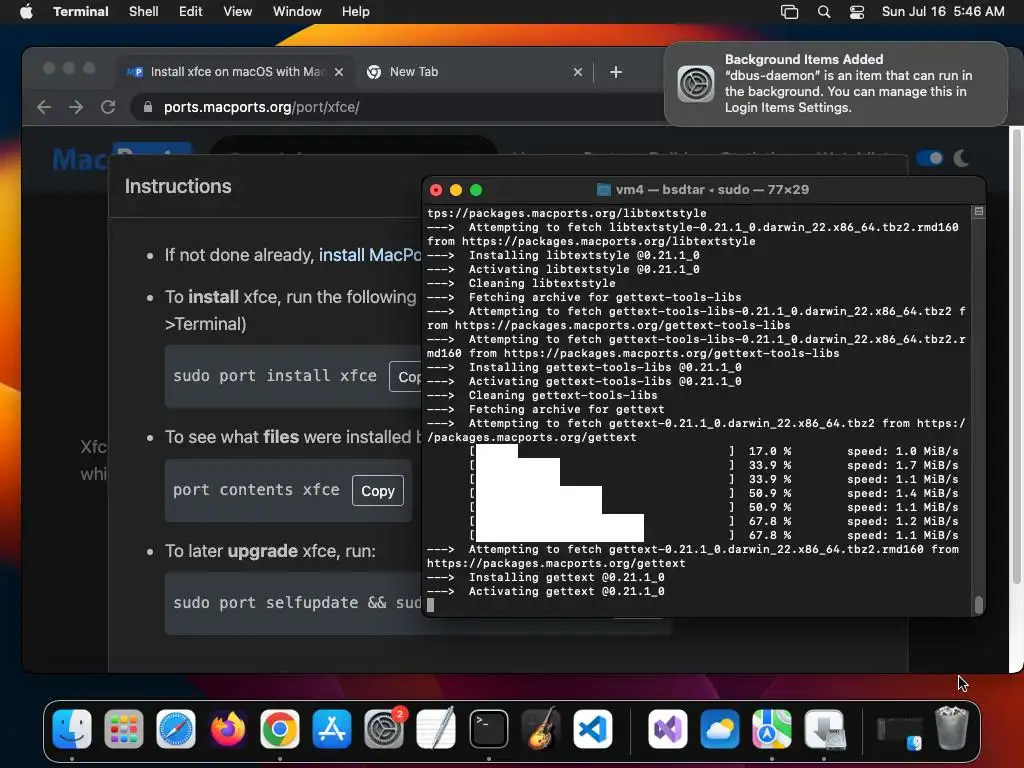Screen dimensions: 1024x768
Task: Open TextEdit from the Dock
Action: [x=436, y=729]
